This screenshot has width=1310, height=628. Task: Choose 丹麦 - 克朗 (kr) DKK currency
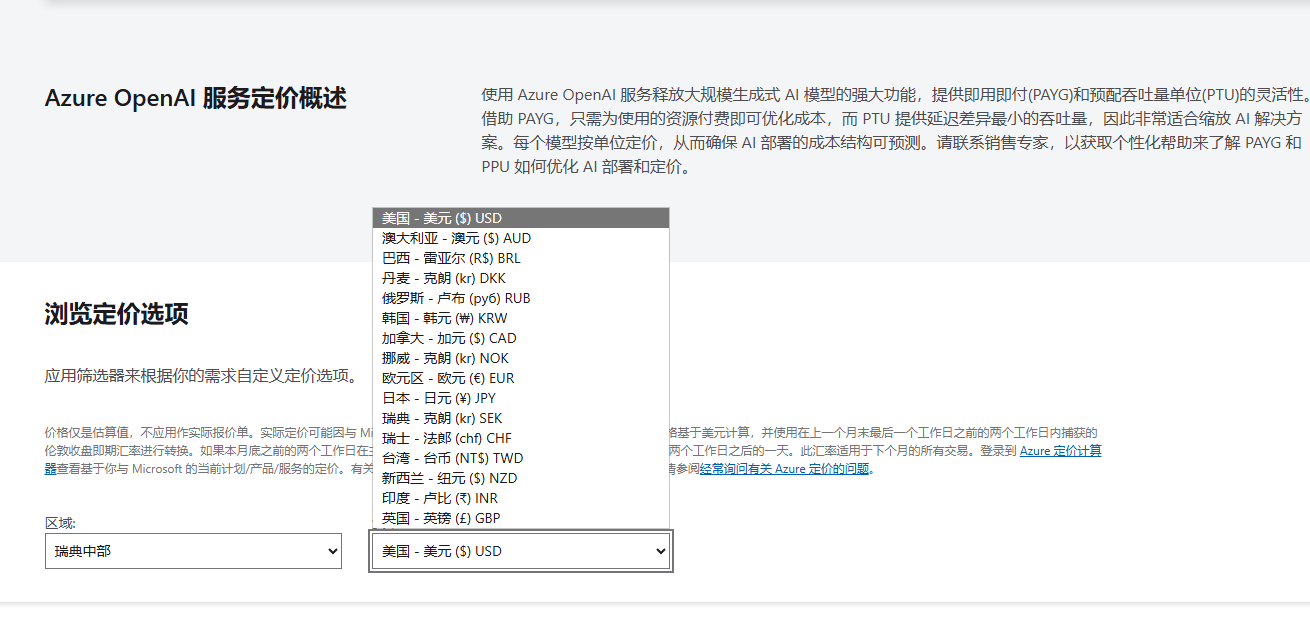(x=520, y=278)
